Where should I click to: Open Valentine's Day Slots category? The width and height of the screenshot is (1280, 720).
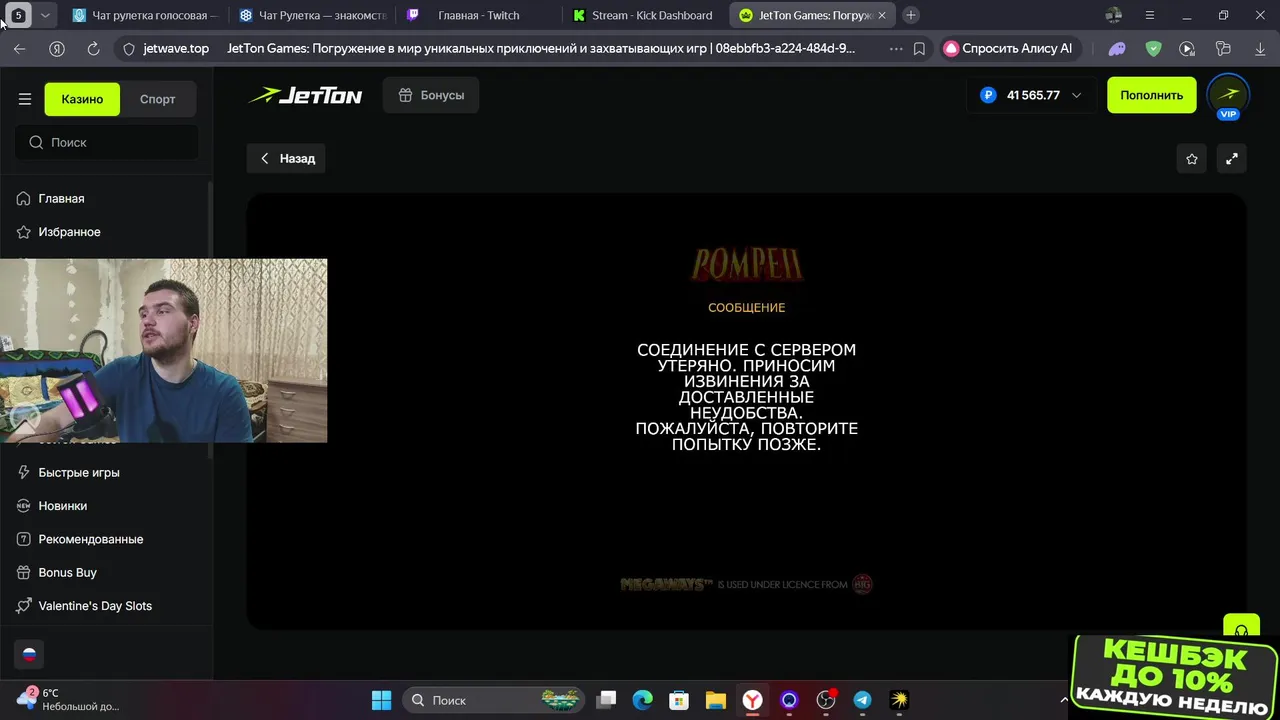[x=95, y=605]
